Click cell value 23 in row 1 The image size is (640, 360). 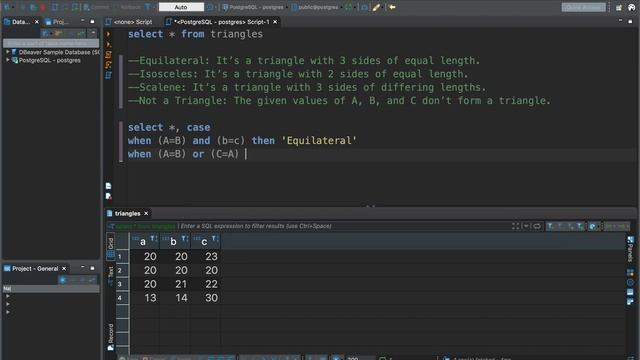[211, 256]
